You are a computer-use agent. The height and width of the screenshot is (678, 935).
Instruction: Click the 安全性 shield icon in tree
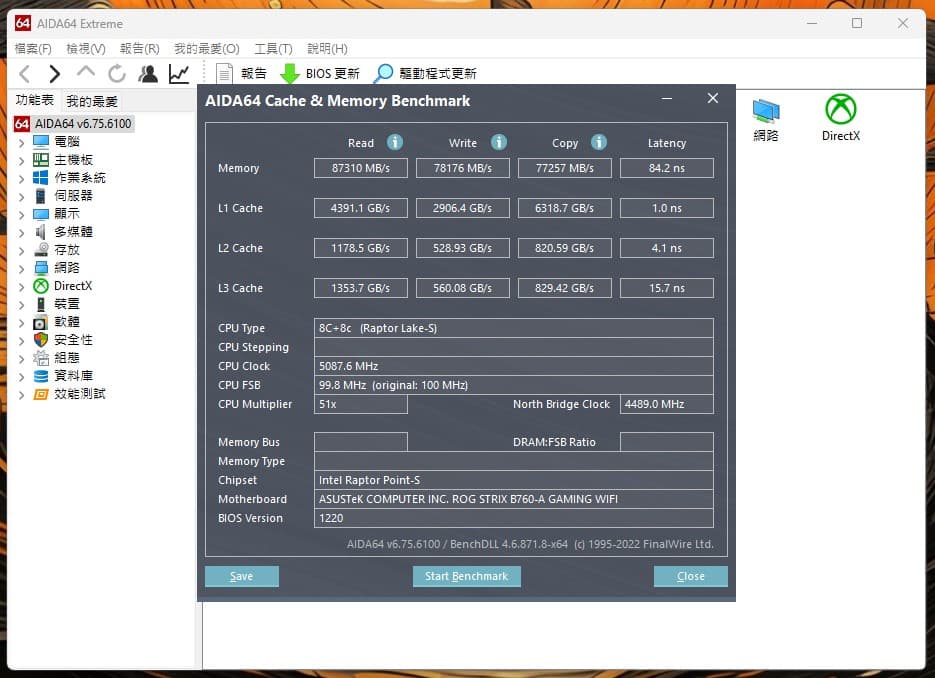(41, 339)
